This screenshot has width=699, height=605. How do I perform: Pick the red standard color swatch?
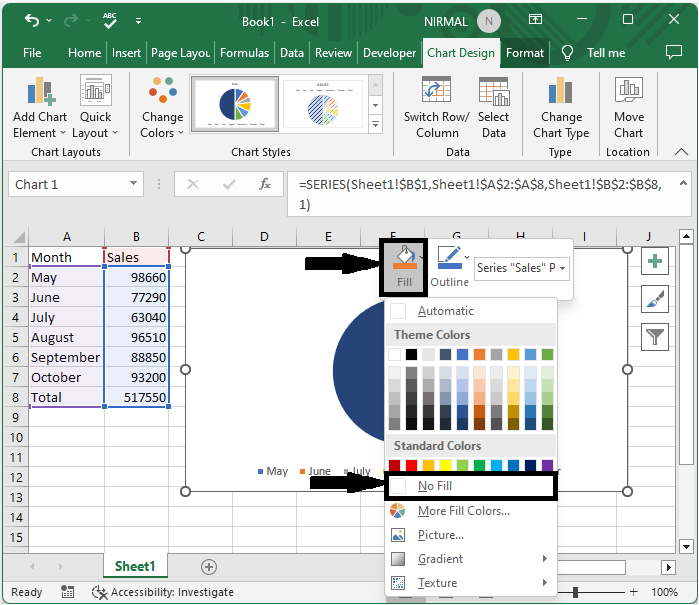tap(411, 465)
